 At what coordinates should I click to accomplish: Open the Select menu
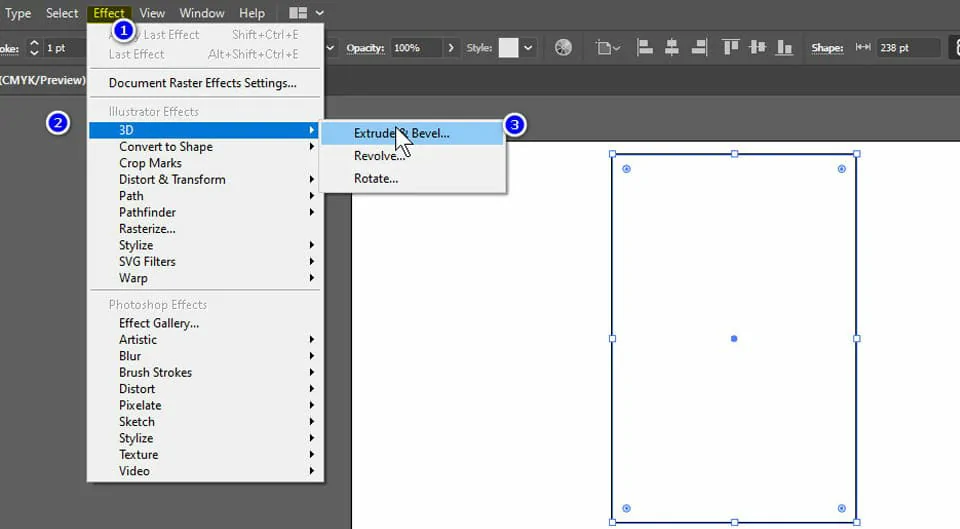tap(62, 13)
